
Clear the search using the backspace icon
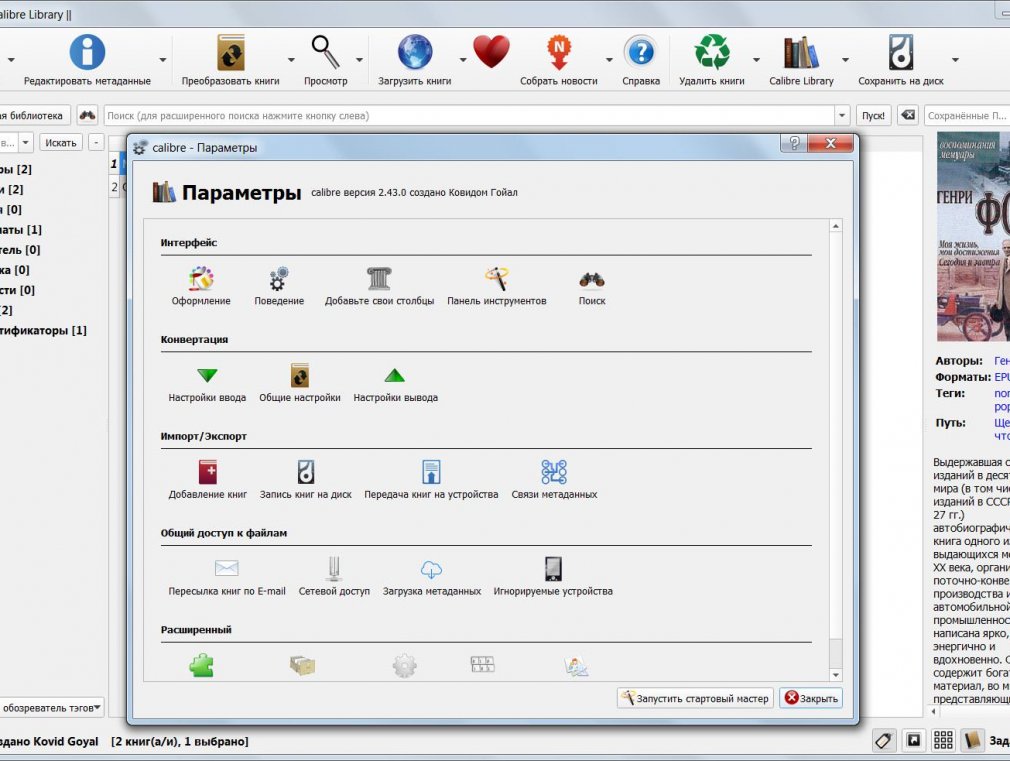[908, 115]
